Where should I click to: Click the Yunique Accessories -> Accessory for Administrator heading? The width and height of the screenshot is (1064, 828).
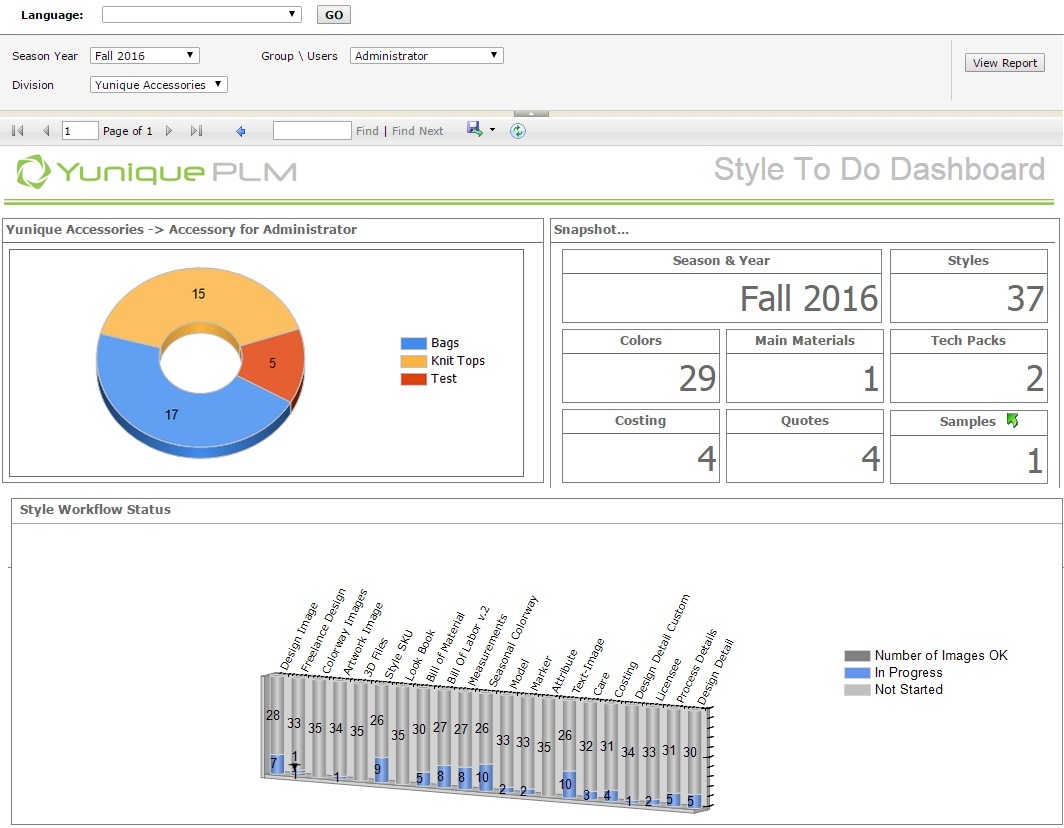(181, 230)
